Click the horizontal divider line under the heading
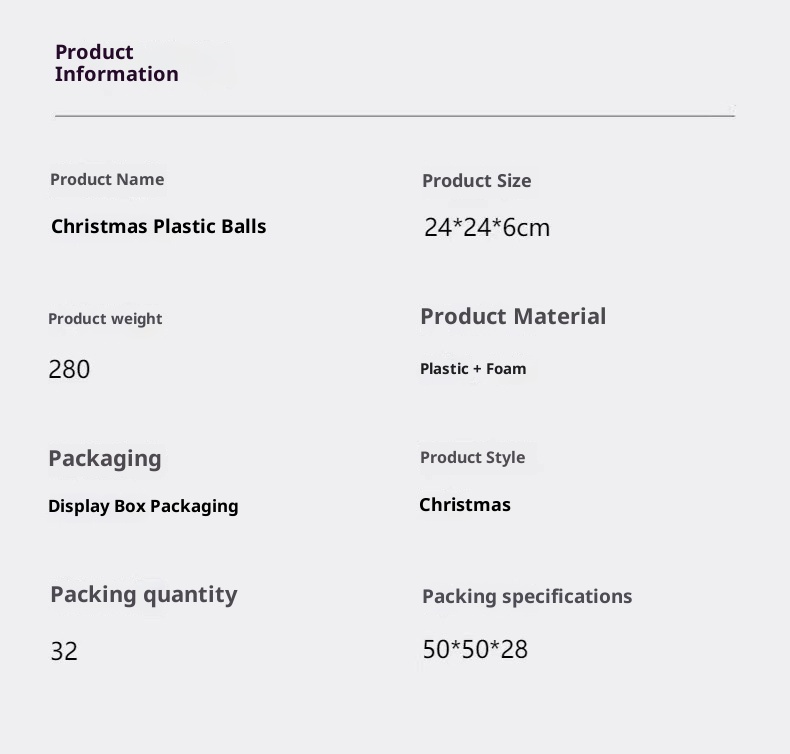Image resolution: width=790 pixels, height=754 pixels. [394, 116]
